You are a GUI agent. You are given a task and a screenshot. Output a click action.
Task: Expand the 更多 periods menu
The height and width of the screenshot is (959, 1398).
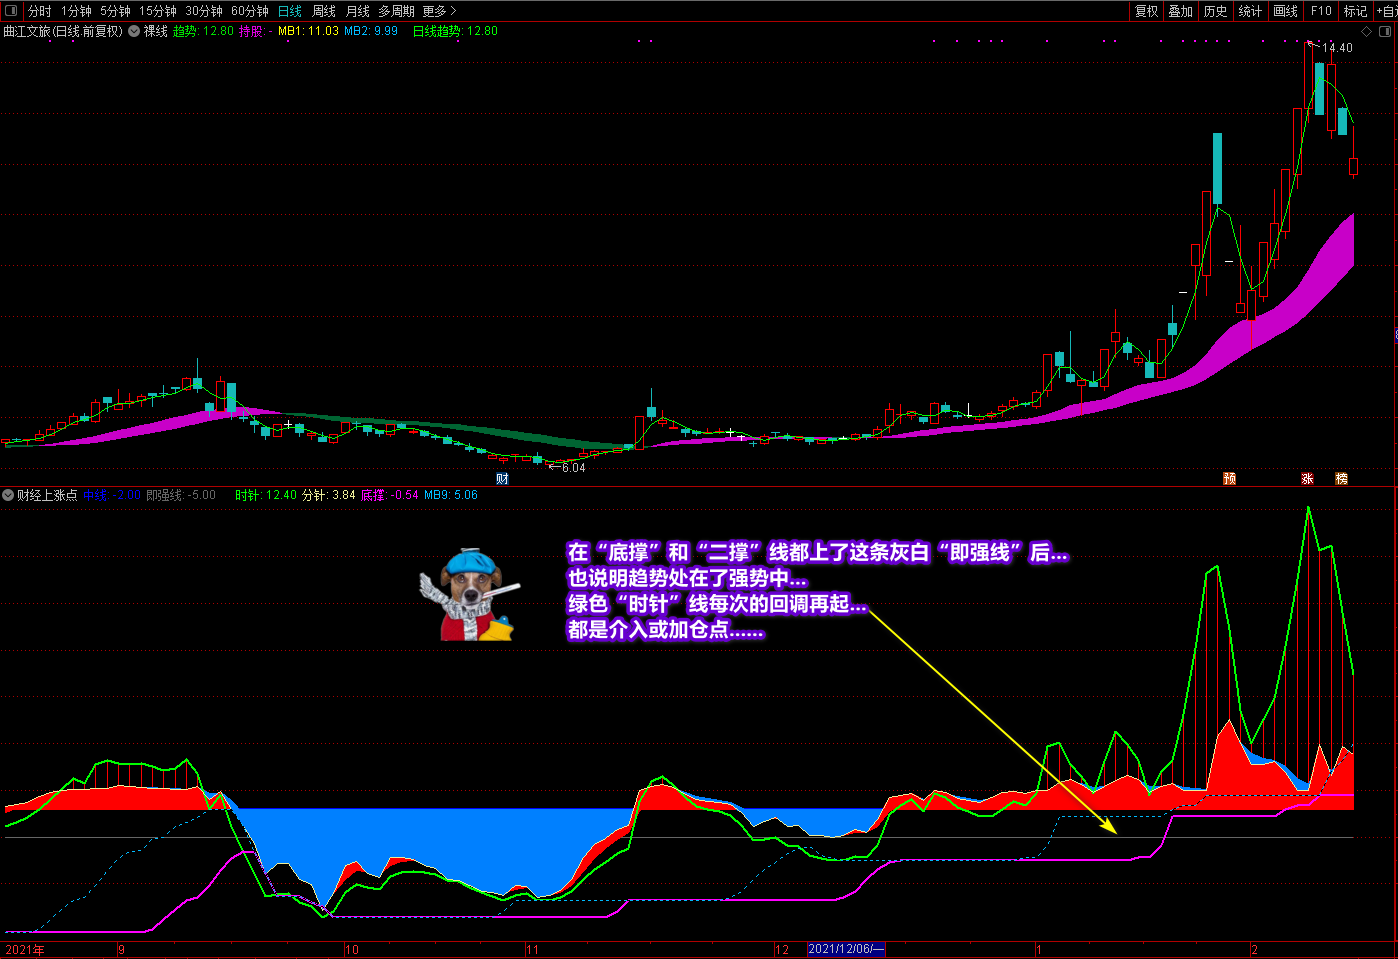click(x=439, y=11)
